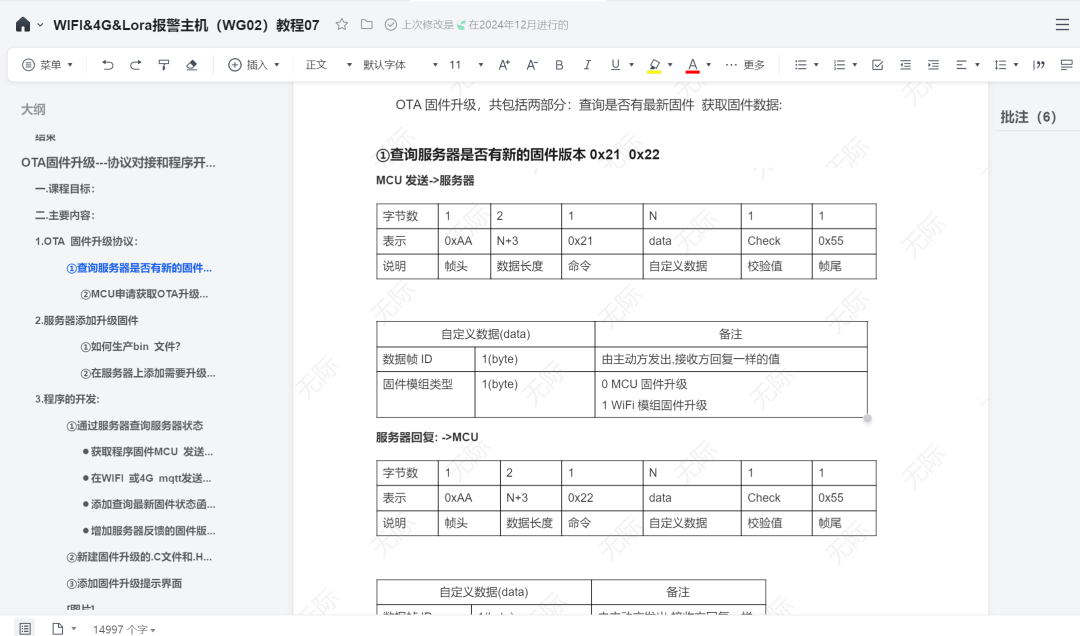Image resolution: width=1080 pixels, height=636 pixels.
Task: Show more toolbar options via 更多
Action: click(x=745, y=65)
